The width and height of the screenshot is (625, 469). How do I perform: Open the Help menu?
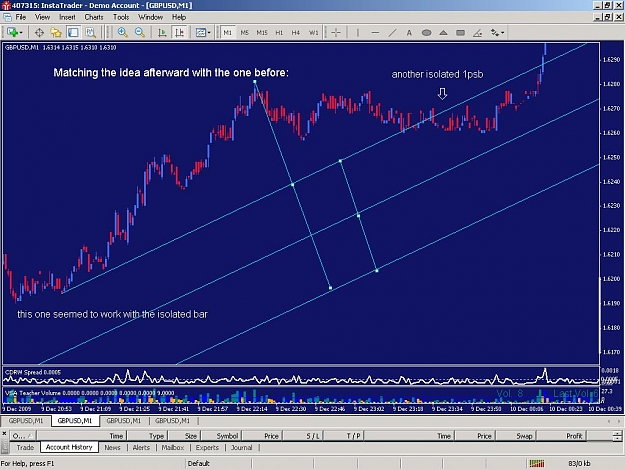pos(179,17)
